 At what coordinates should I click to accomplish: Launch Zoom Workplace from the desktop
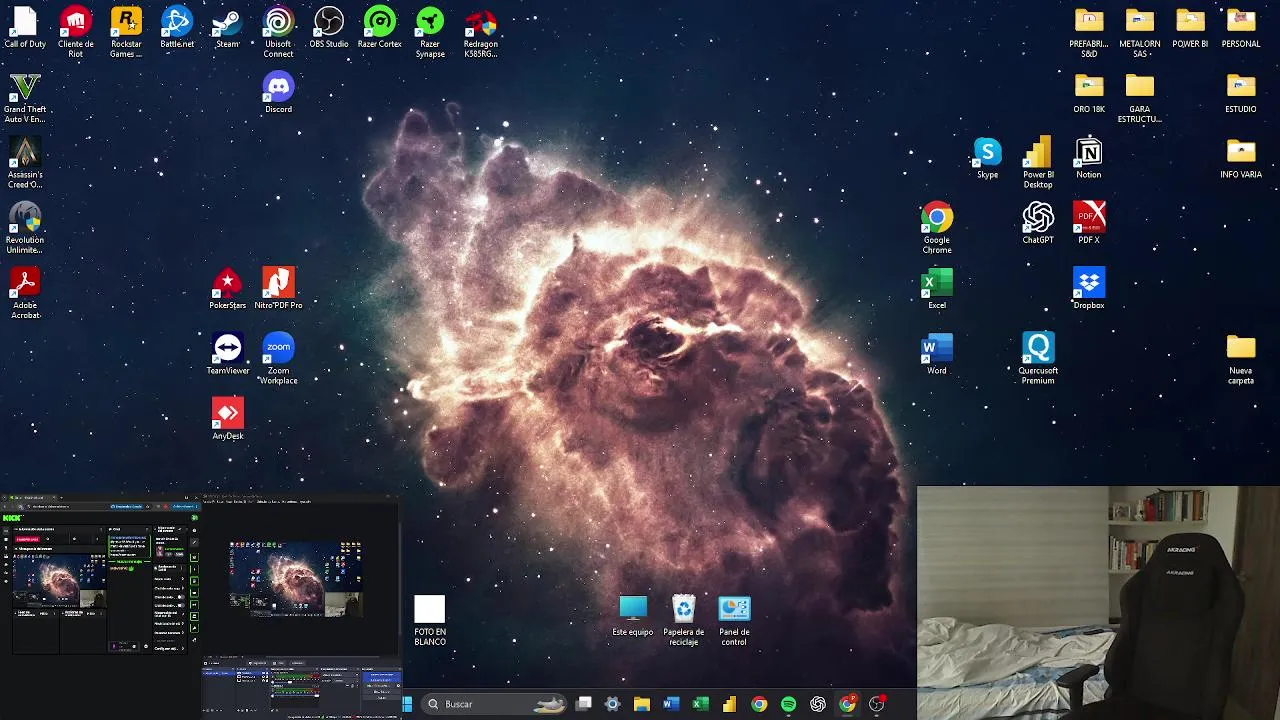pos(278,359)
